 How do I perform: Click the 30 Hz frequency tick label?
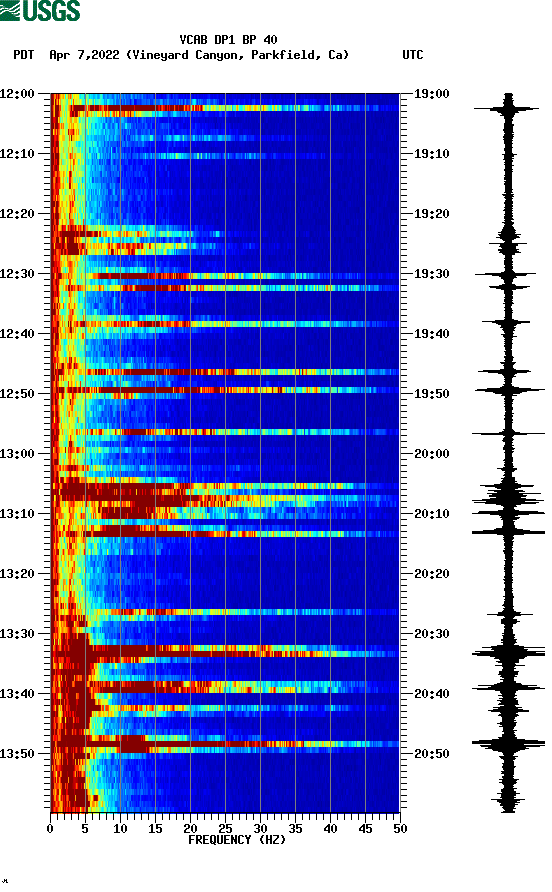[260, 829]
